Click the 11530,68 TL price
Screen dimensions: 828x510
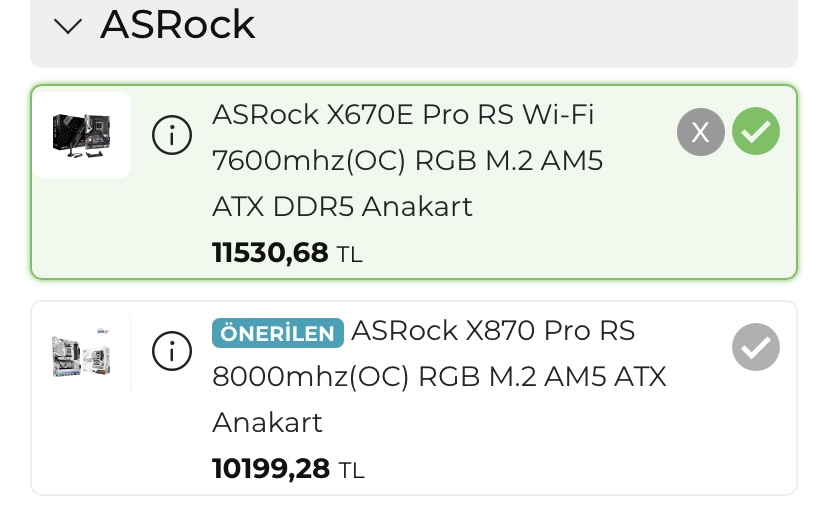pos(270,253)
